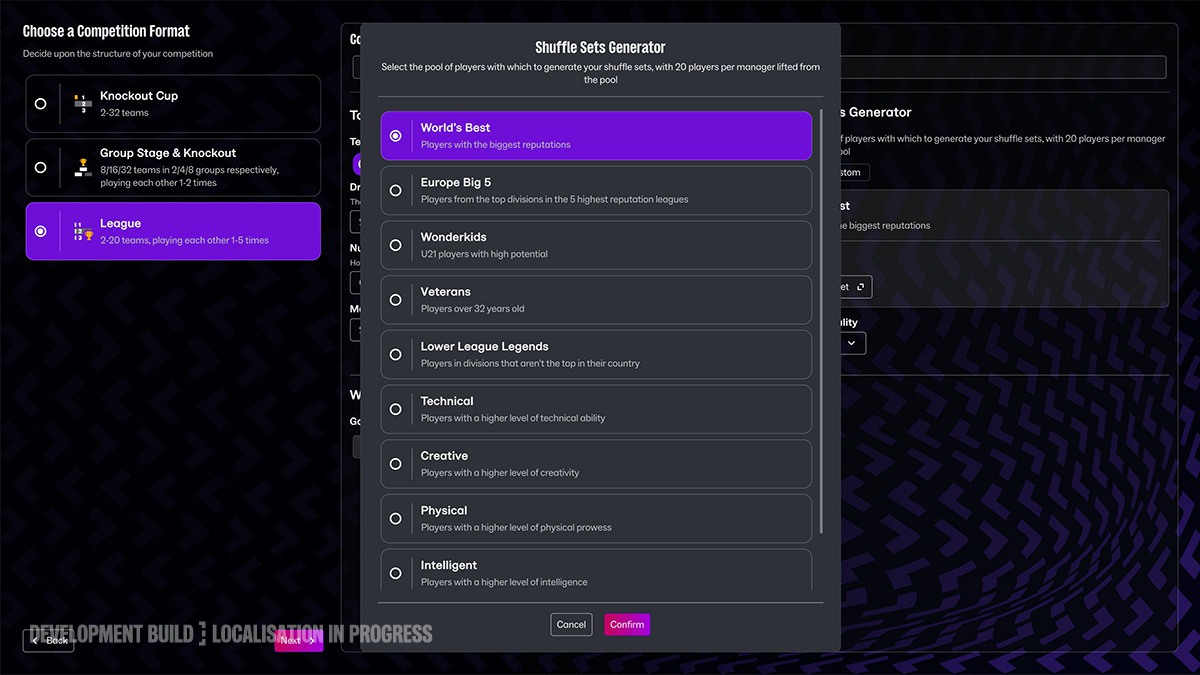The width and height of the screenshot is (1200, 675).
Task: Choose the Technical pool radio button
Action: coord(396,409)
